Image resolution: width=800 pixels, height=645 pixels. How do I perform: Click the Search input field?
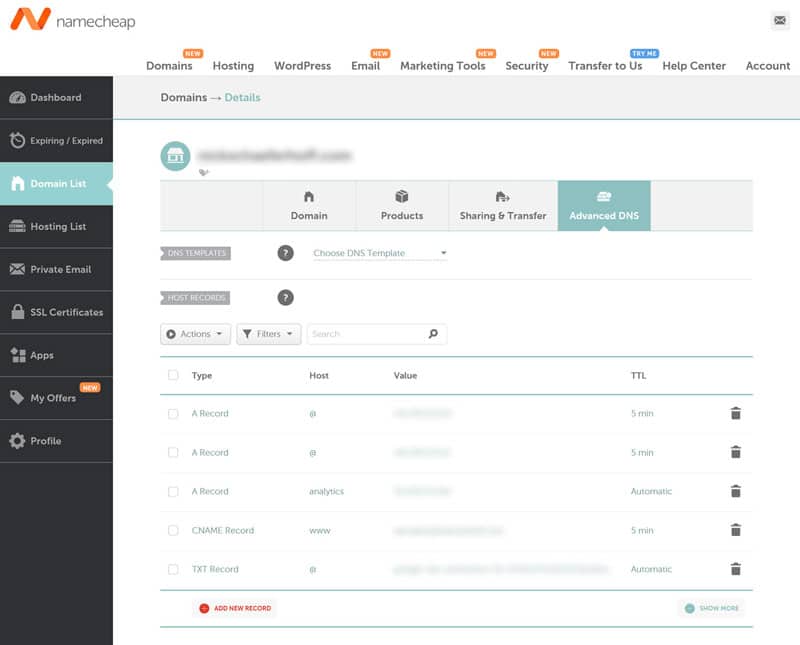point(377,334)
